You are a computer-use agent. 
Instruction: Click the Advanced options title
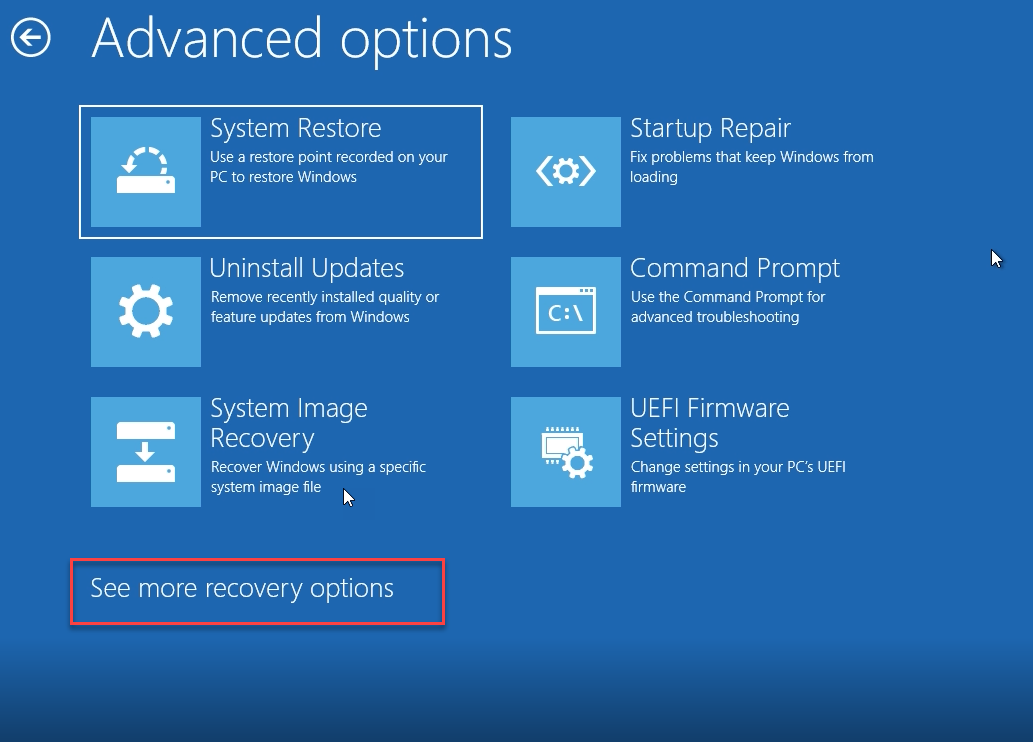(x=301, y=40)
